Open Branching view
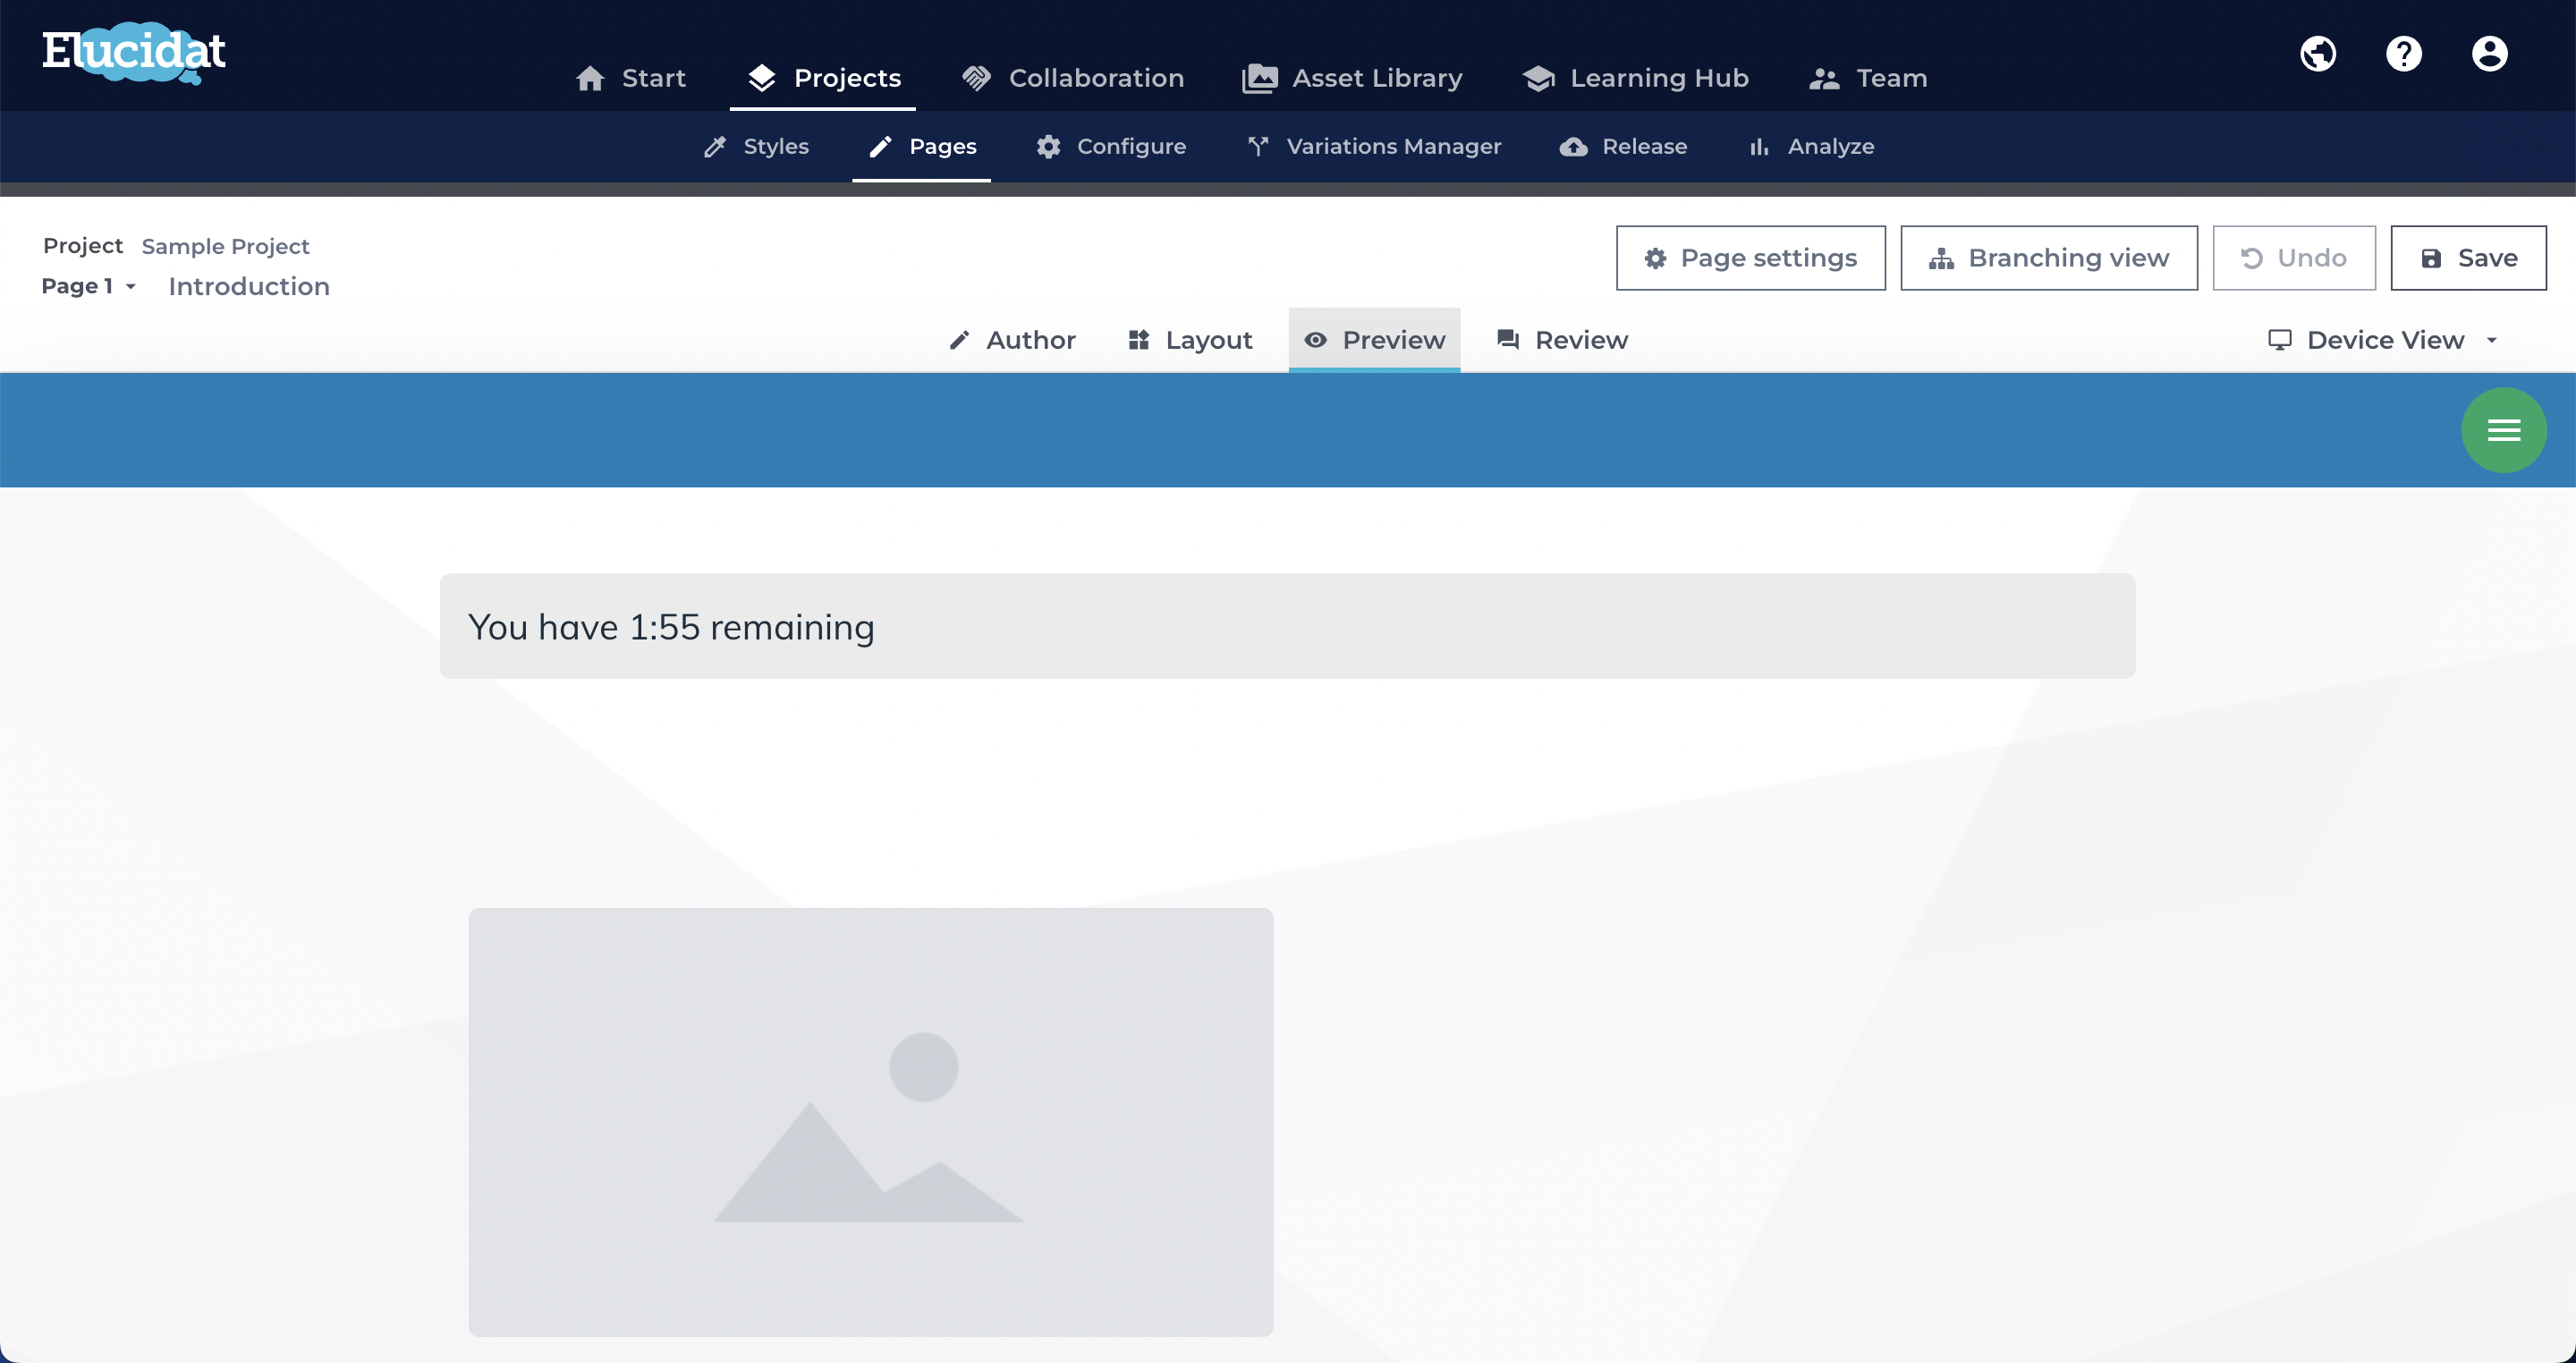This screenshot has height=1363, width=2576. (x=2049, y=258)
